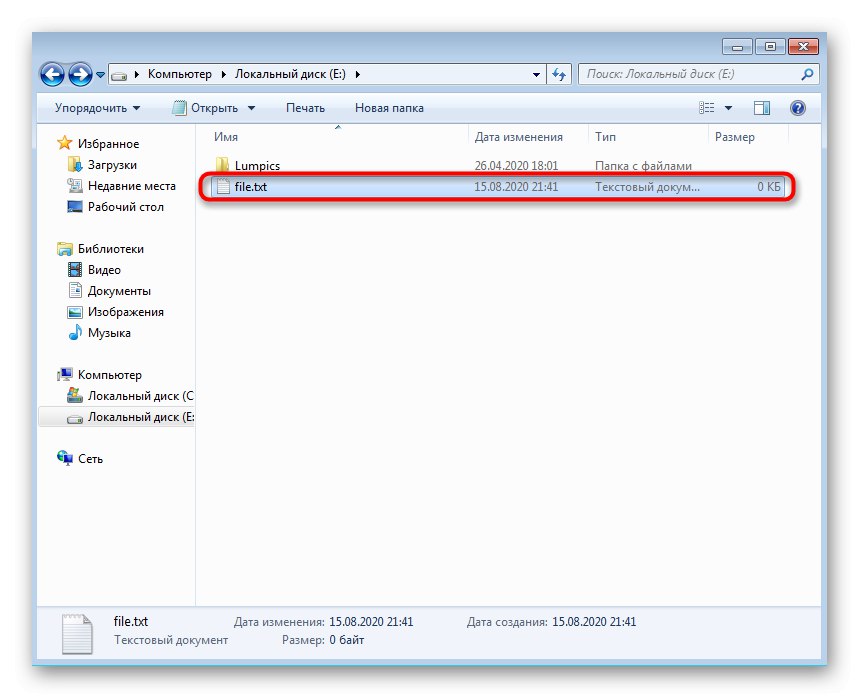This screenshot has width=859, height=698.
Task: Click the magnifier search icon
Action: click(x=807, y=74)
